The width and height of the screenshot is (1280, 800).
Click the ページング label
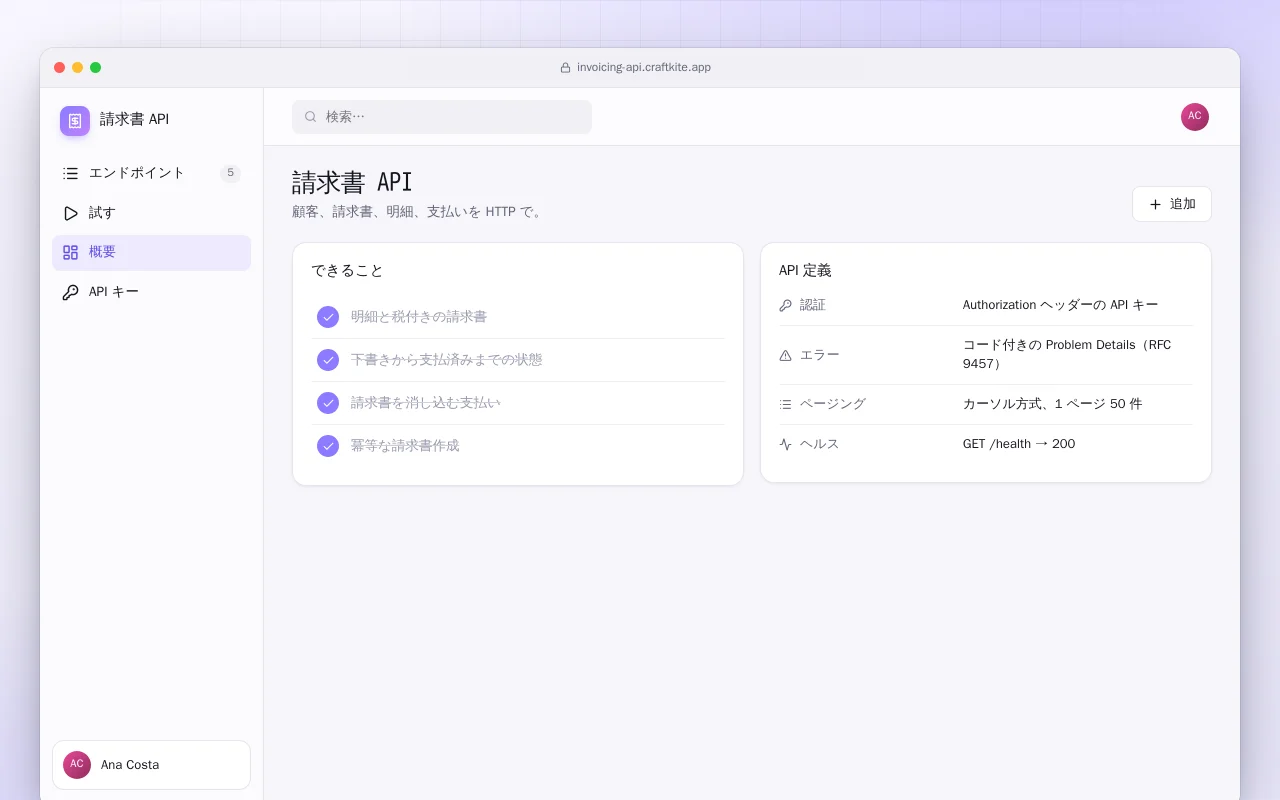(x=833, y=404)
